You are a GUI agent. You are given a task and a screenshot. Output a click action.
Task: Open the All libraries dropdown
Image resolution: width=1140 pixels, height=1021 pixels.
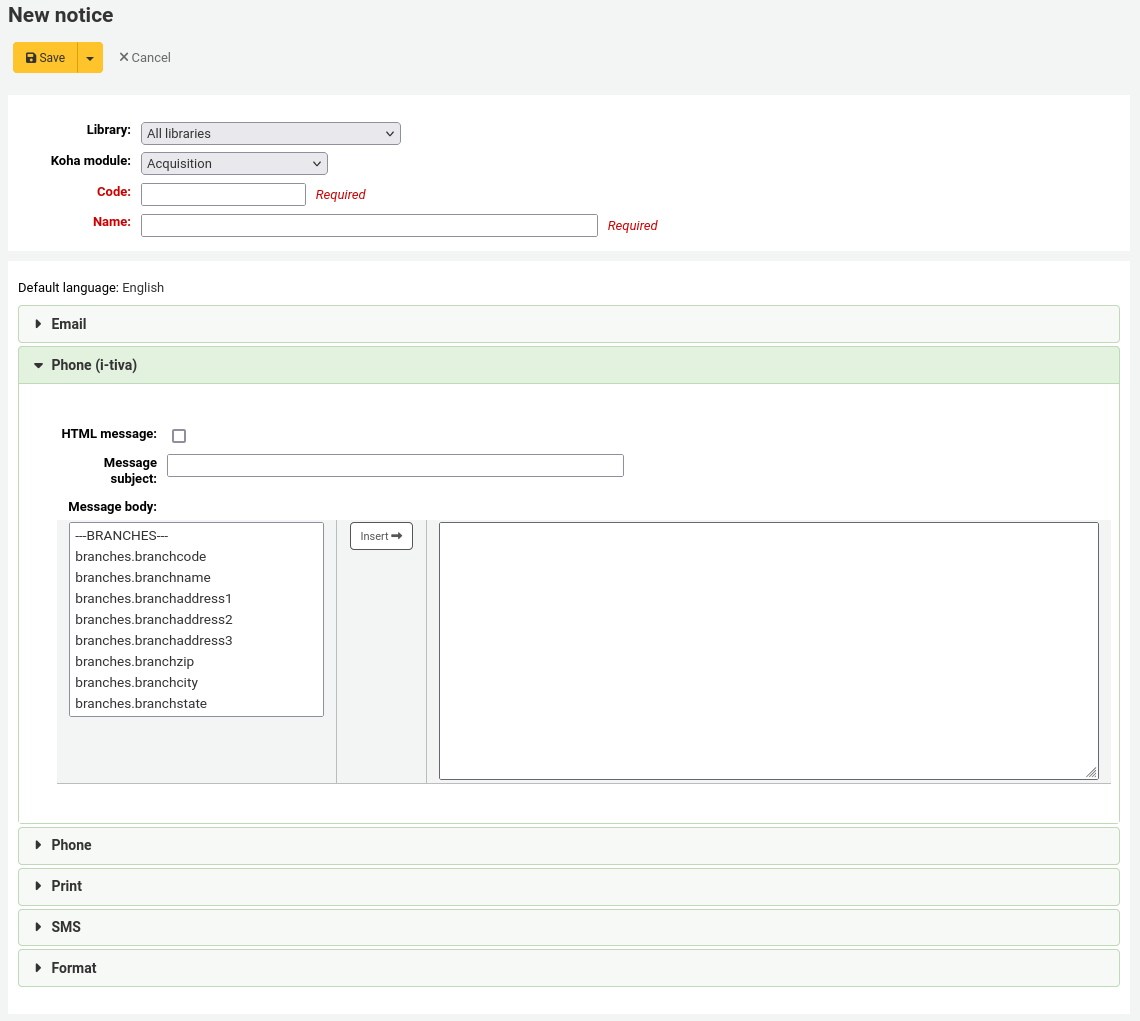(270, 133)
